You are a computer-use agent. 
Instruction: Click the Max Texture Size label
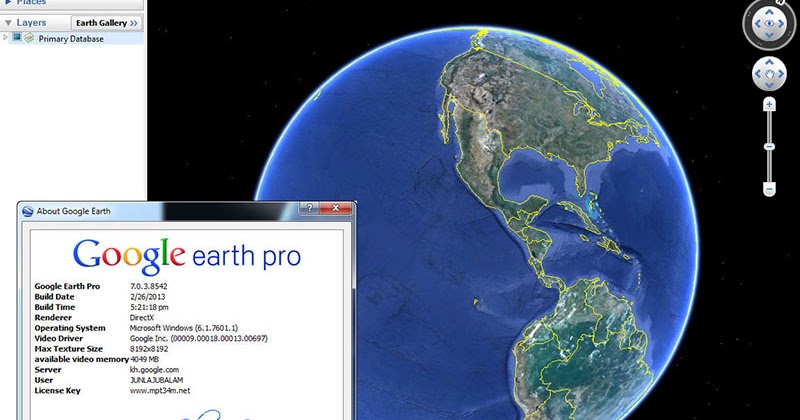point(68,349)
